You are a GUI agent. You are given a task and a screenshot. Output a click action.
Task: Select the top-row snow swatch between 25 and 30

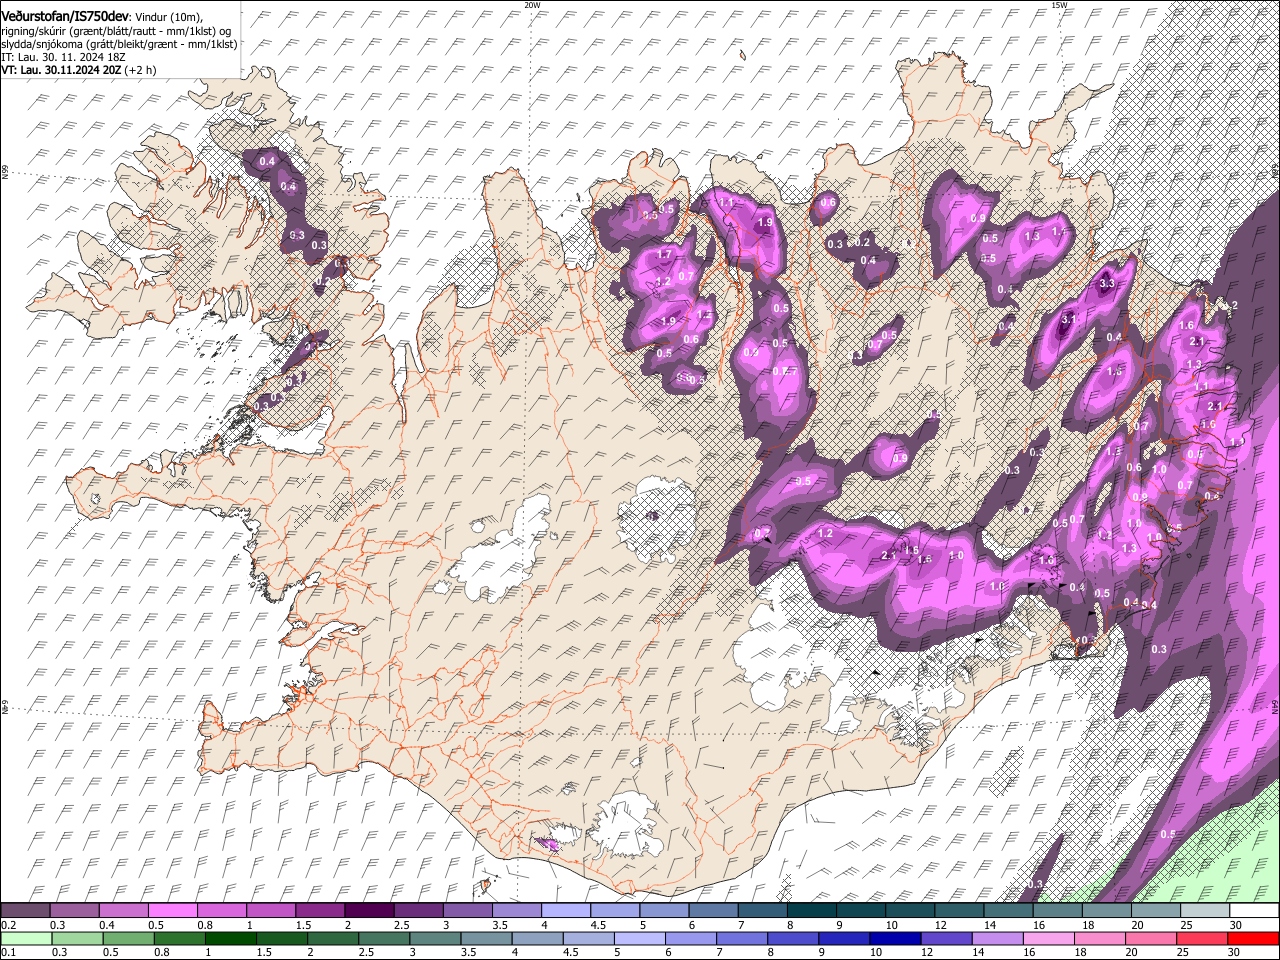click(x=1205, y=911)
